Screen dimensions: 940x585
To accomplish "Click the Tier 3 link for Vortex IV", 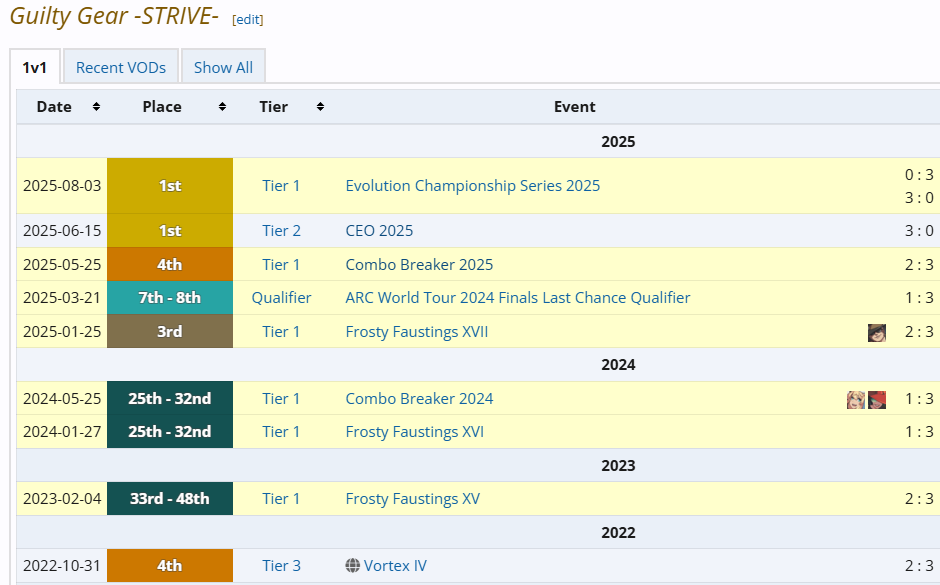I will point(281,565).
